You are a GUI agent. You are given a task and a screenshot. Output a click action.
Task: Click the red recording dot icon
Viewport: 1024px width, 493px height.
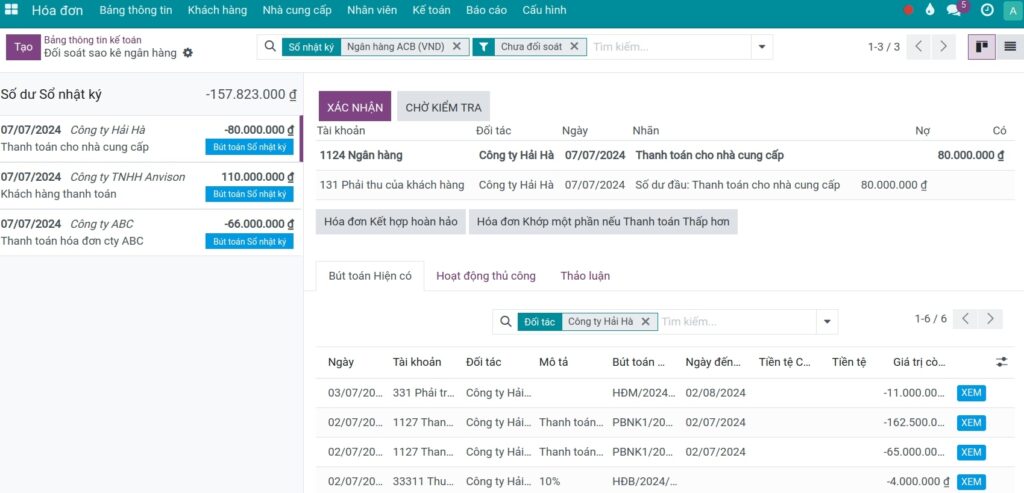[x=908, y=10]
